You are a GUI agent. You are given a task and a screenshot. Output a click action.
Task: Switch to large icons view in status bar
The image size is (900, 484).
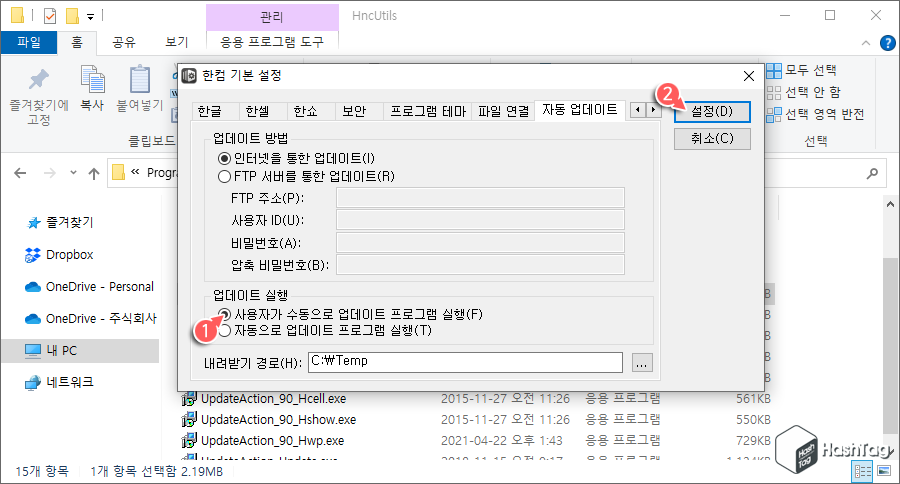pos(885,471)
